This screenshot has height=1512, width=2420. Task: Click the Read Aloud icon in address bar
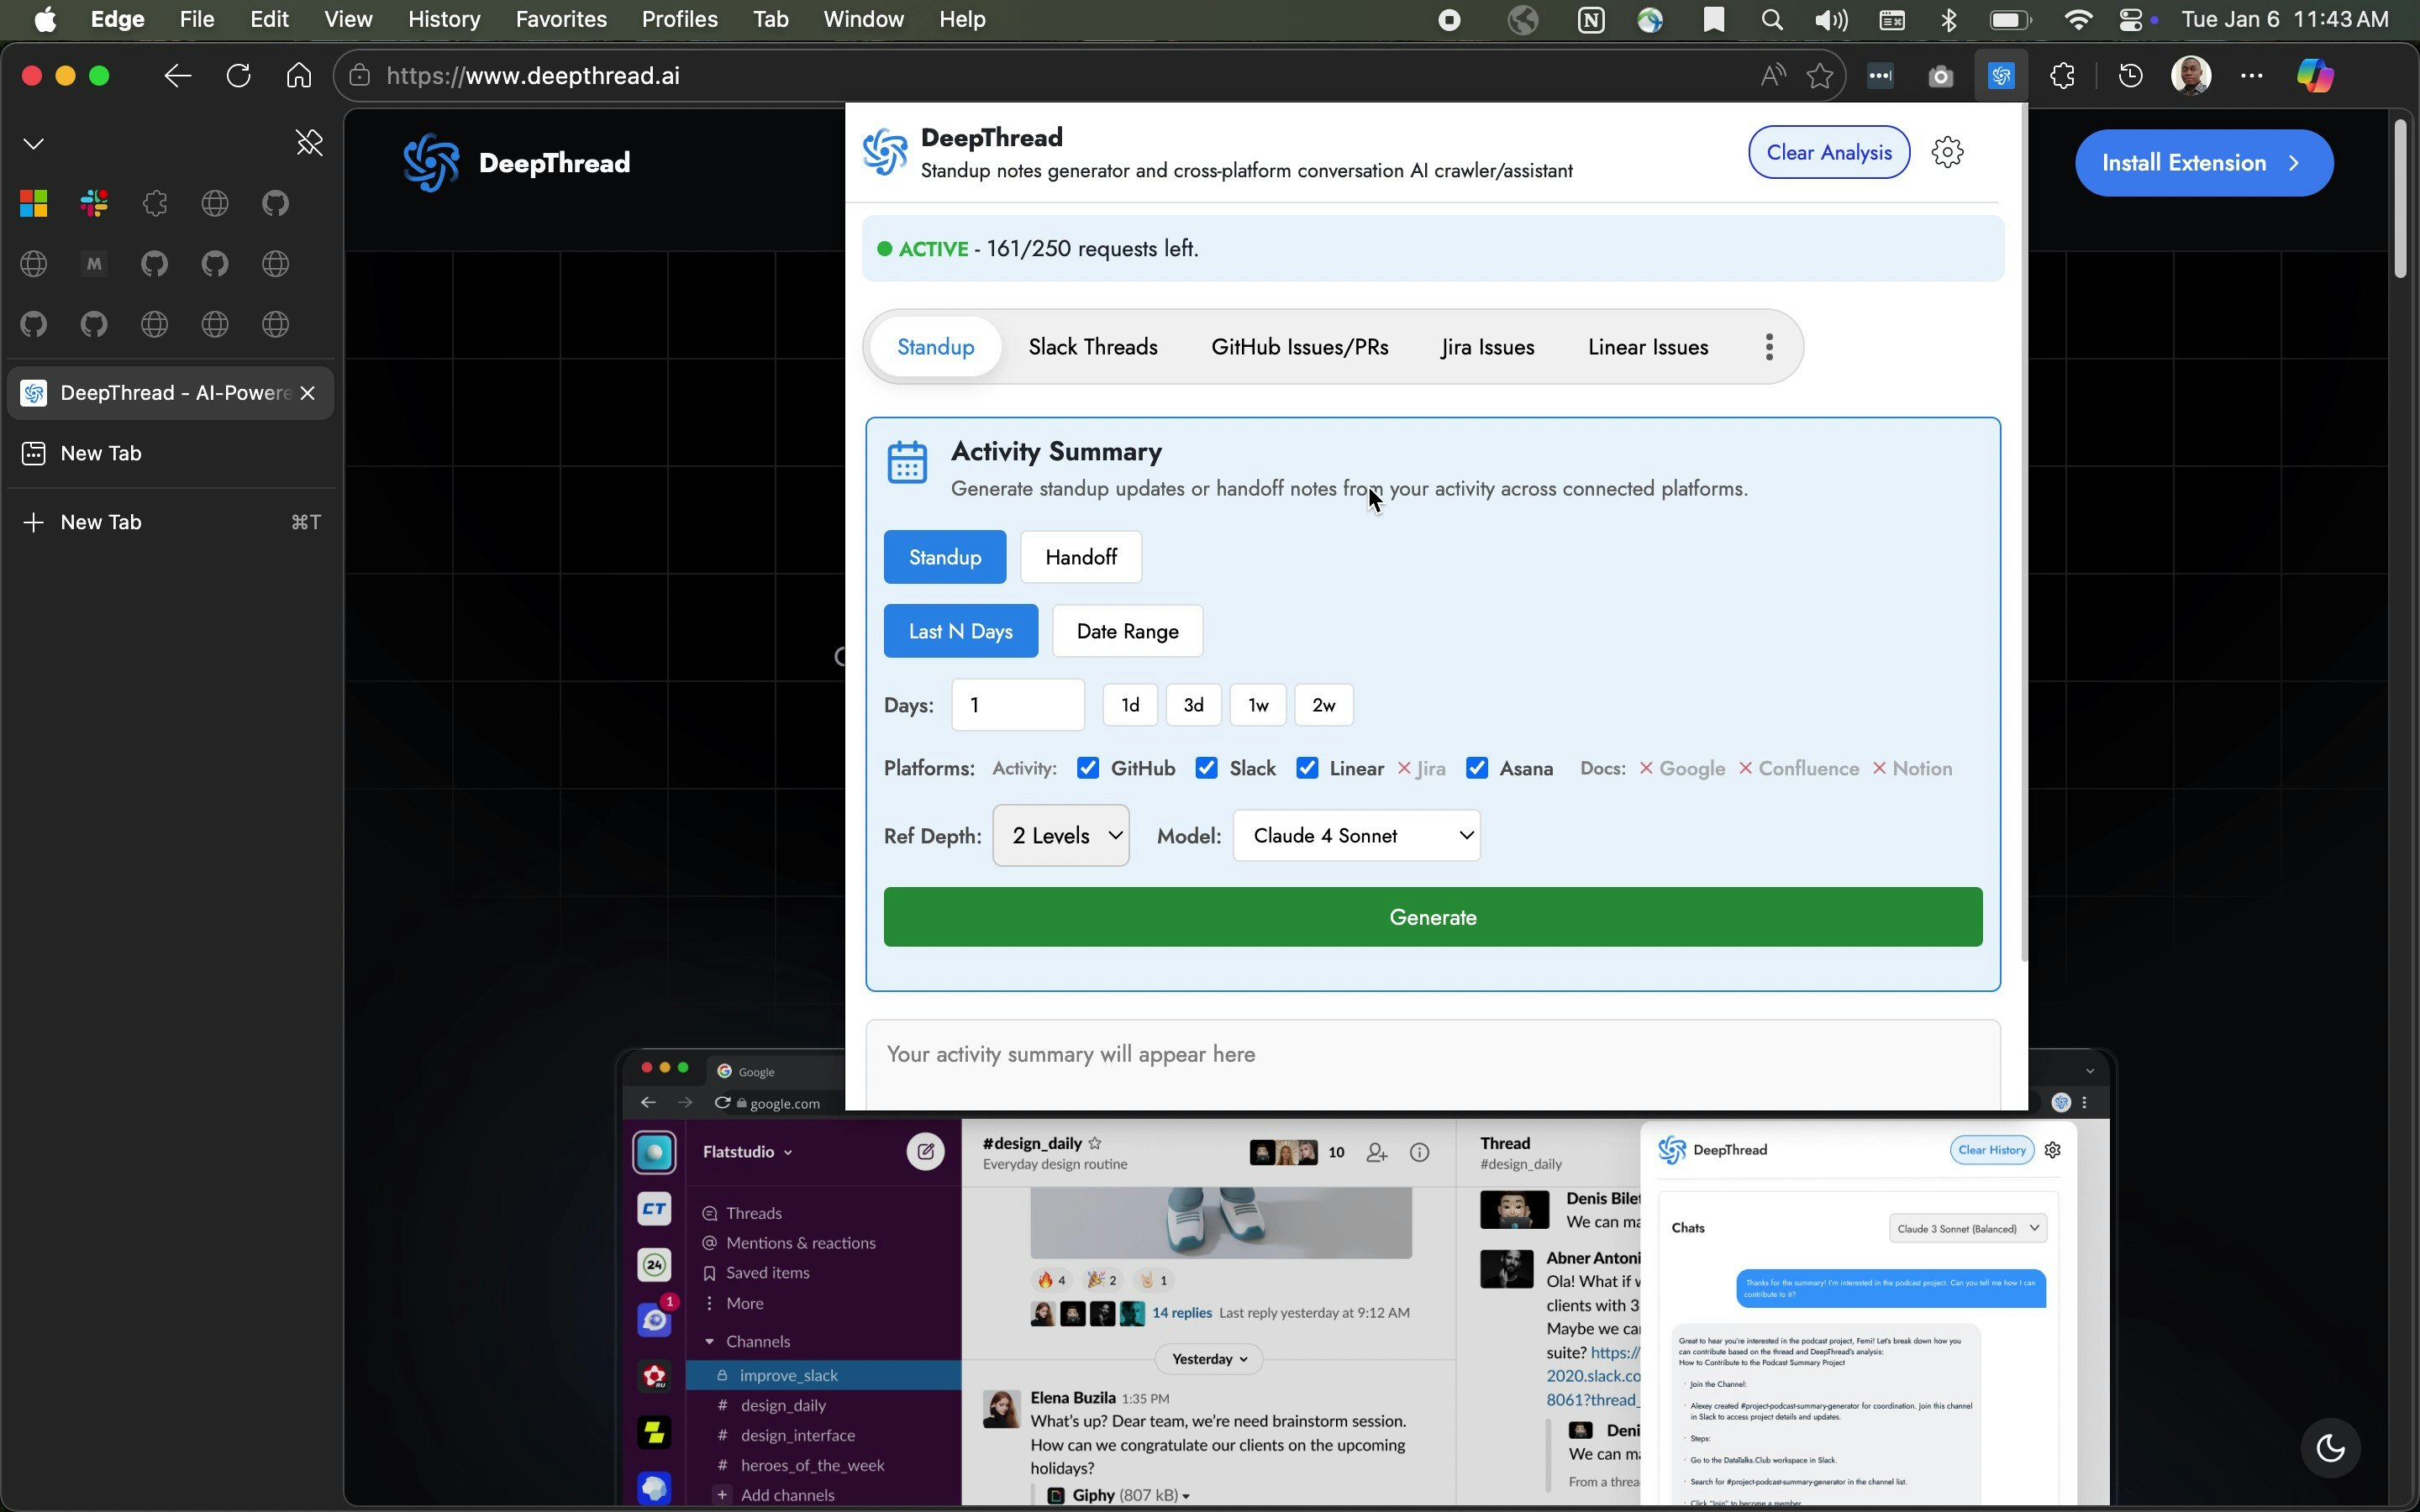1773,76
